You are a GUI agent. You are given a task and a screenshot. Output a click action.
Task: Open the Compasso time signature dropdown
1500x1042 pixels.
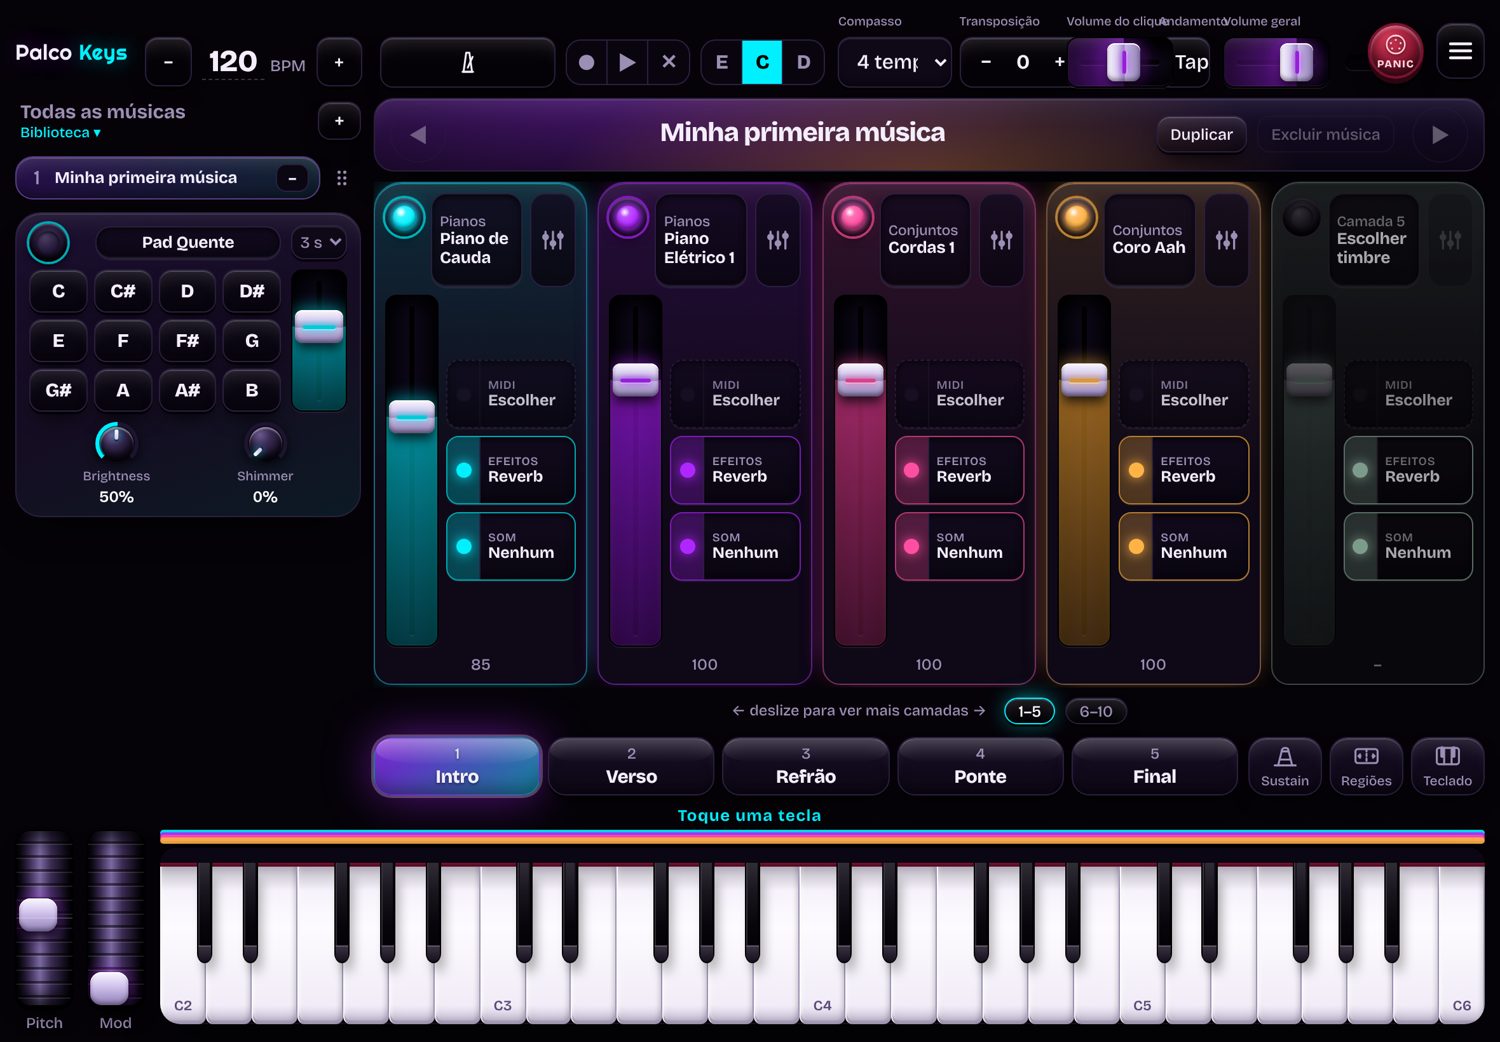click(895, 62)
